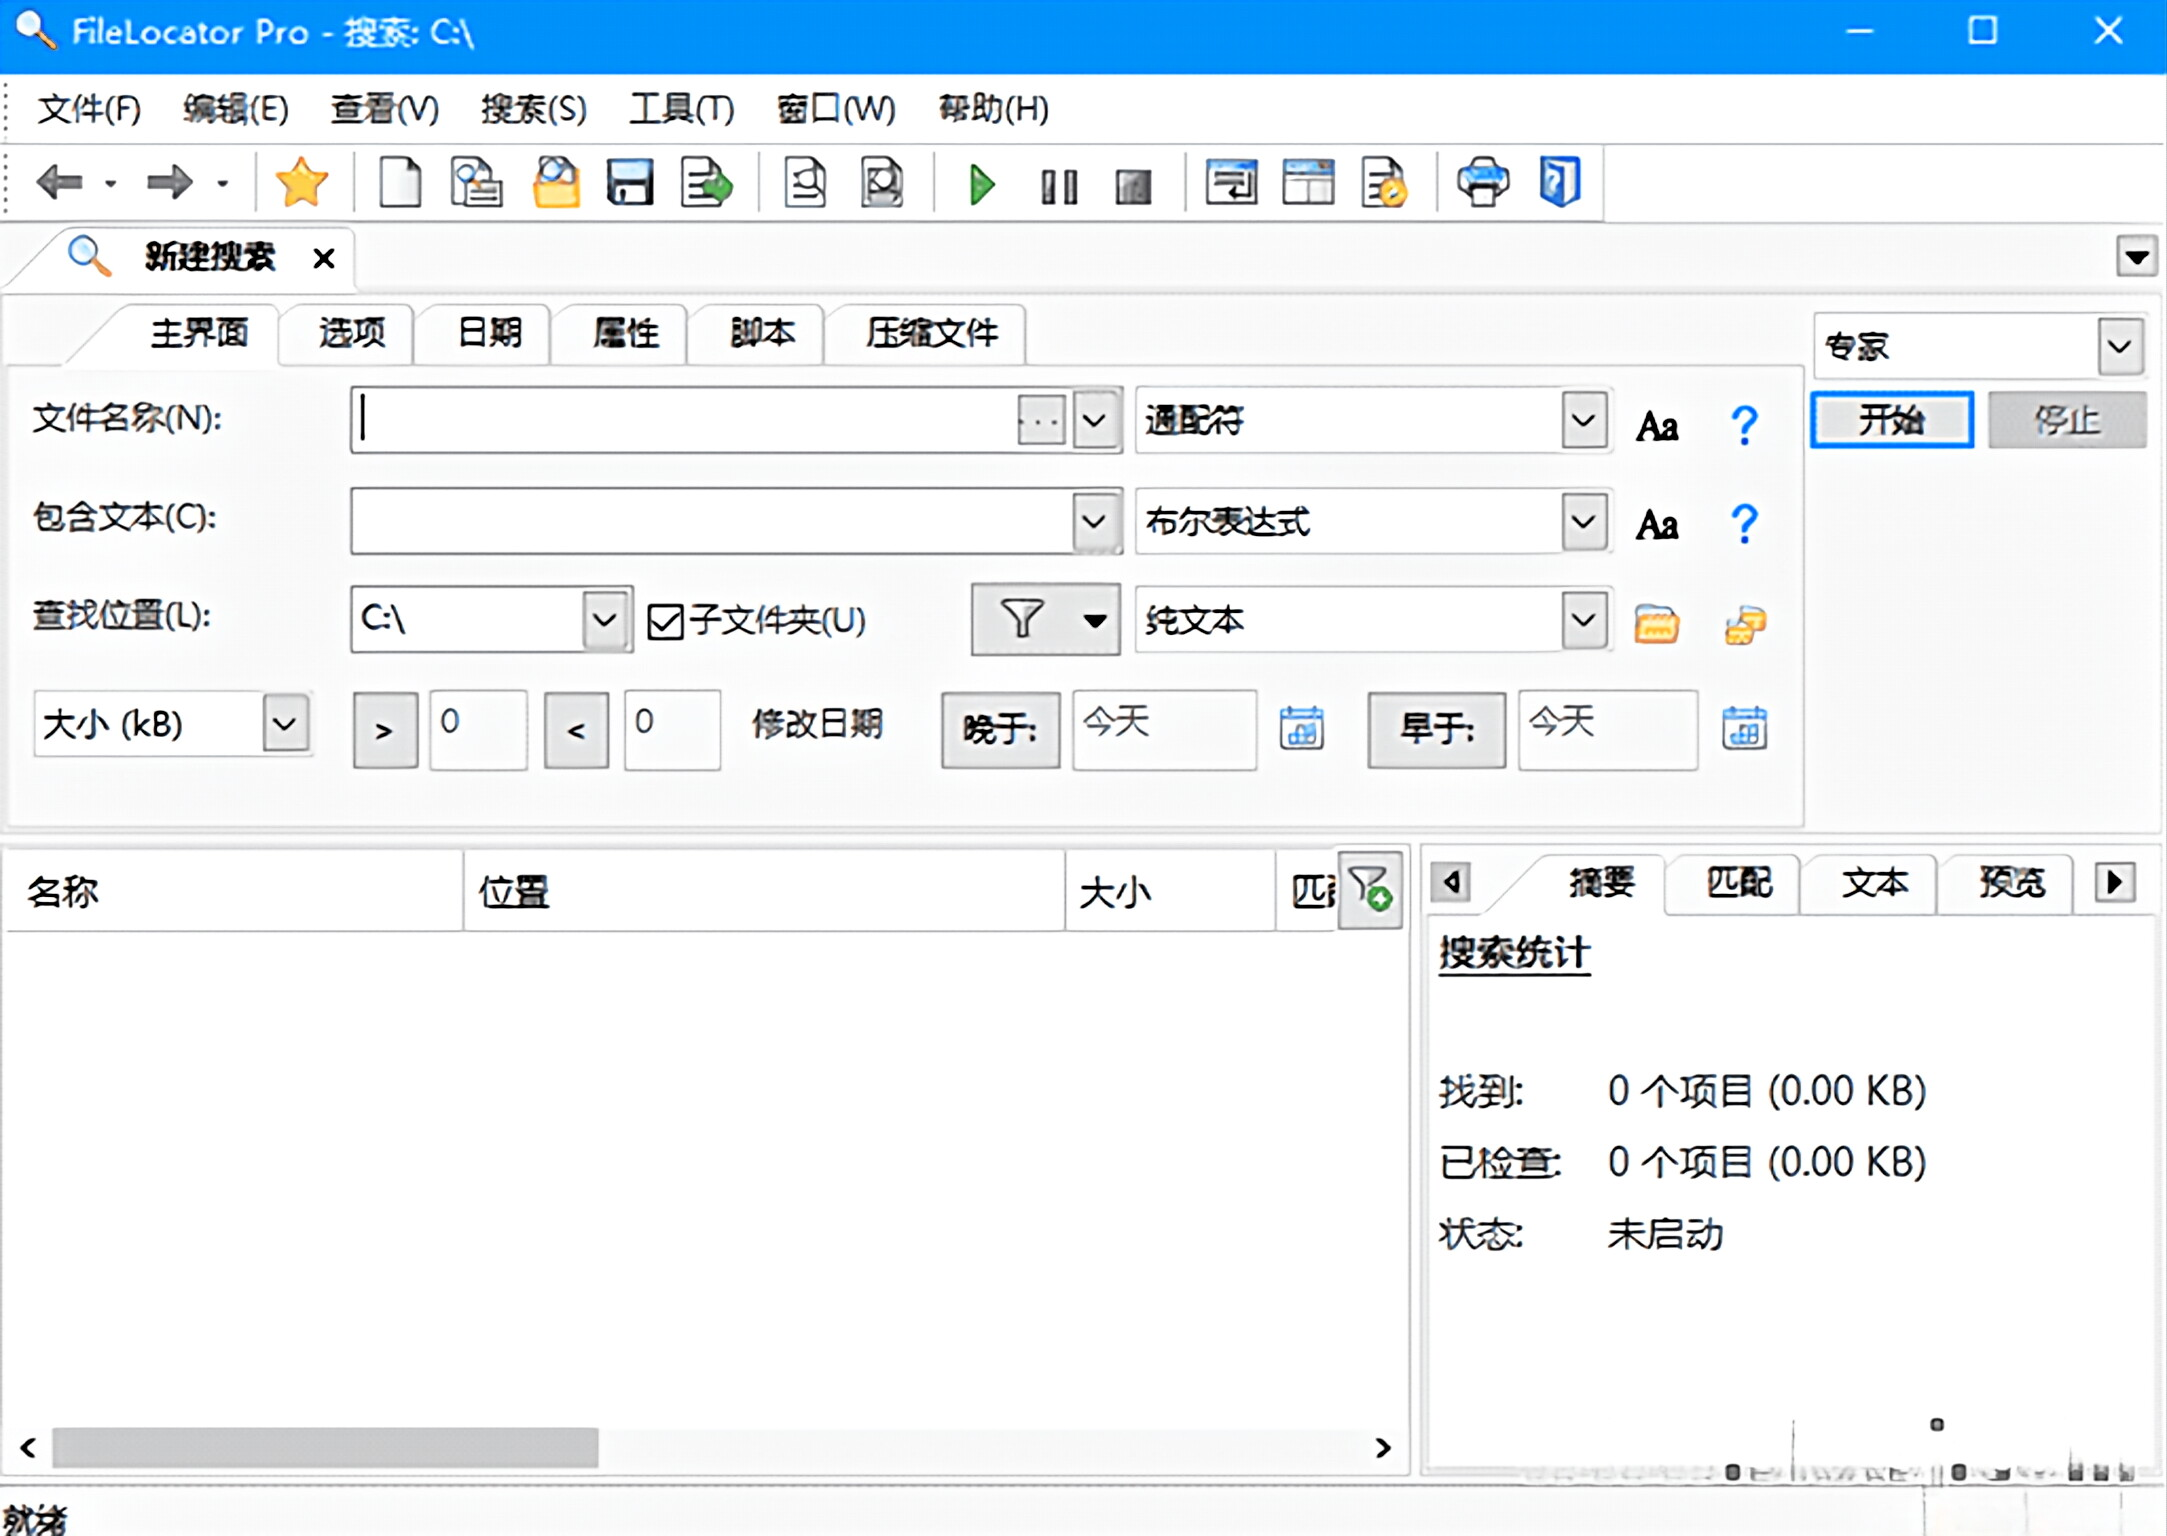Save search with floppy disk icon
Viewport: 2167px width, 1536px height.
pos(630,183)
